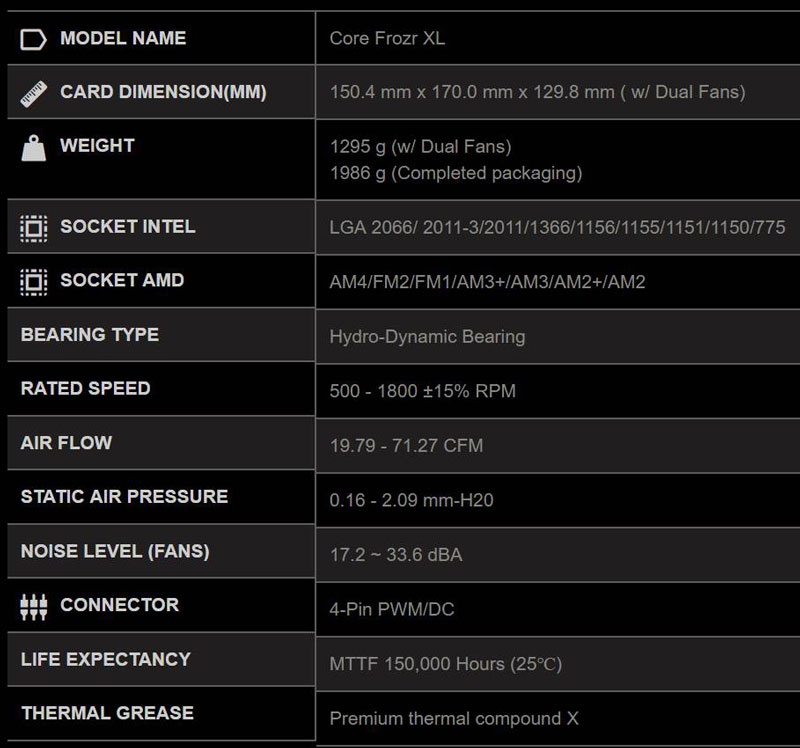Click the chip icon beside Socket AMD
The width and height of the screenshot is (800, 748).
[x=34, y=282]
